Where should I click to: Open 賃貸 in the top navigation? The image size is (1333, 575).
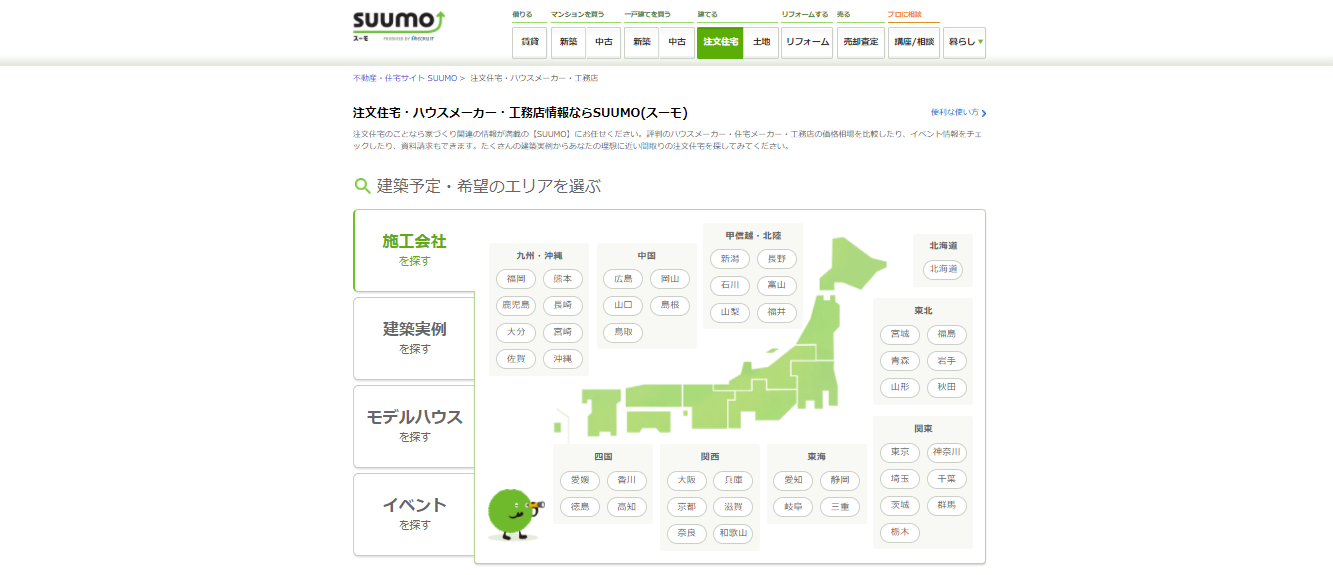529,43
